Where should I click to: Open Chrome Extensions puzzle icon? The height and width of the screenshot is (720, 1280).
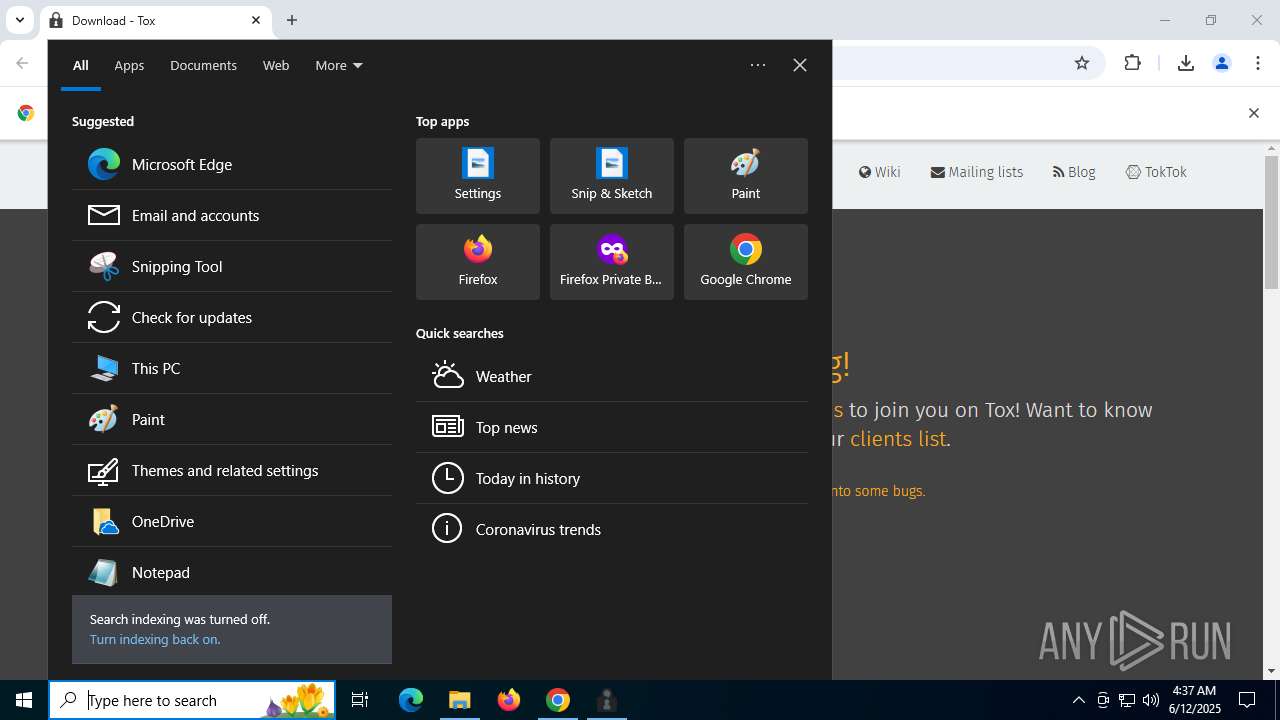[x=1132, y=63]
